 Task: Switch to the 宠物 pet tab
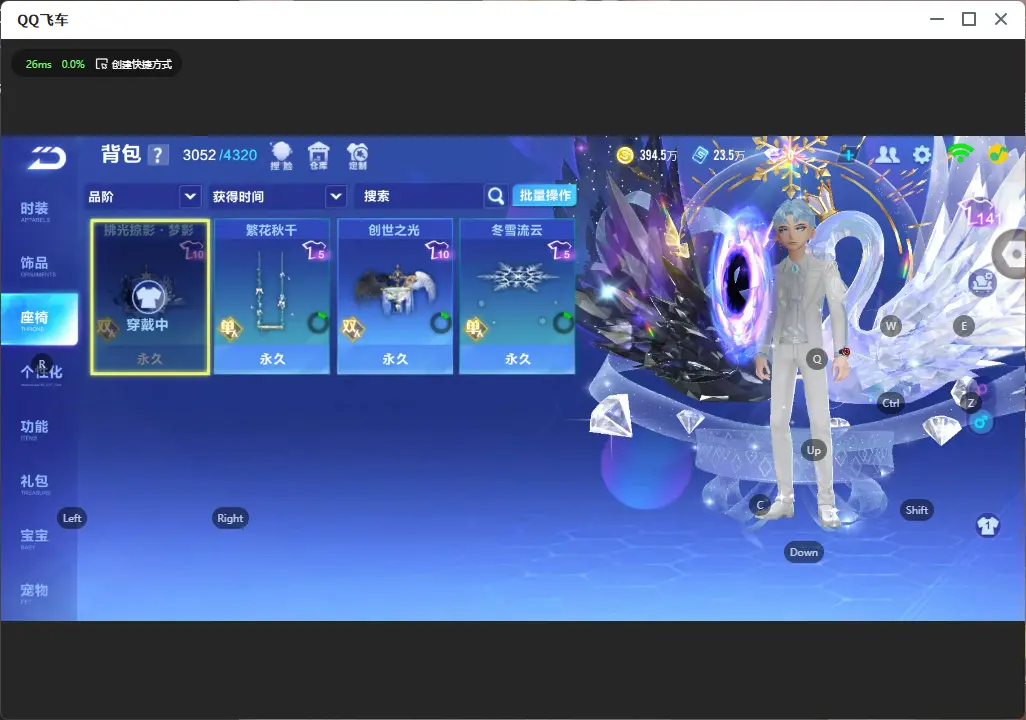click(x=35, y=591)
